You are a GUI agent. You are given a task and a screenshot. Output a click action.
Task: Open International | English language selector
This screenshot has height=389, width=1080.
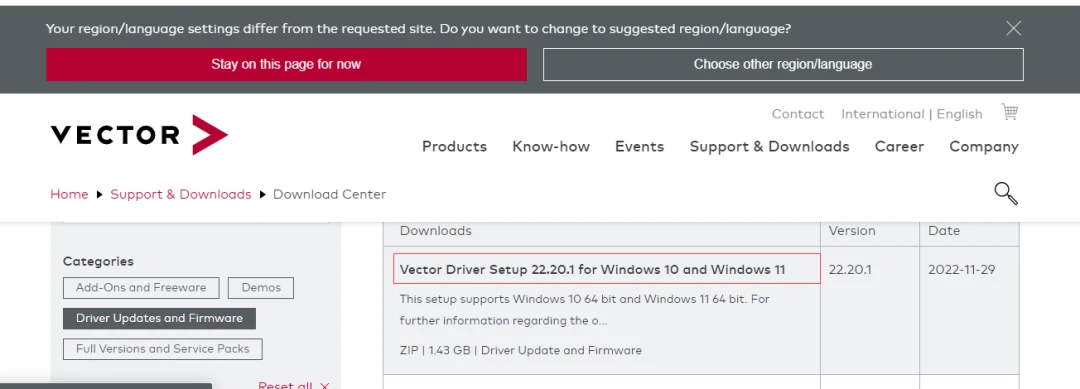pos(911,114)
